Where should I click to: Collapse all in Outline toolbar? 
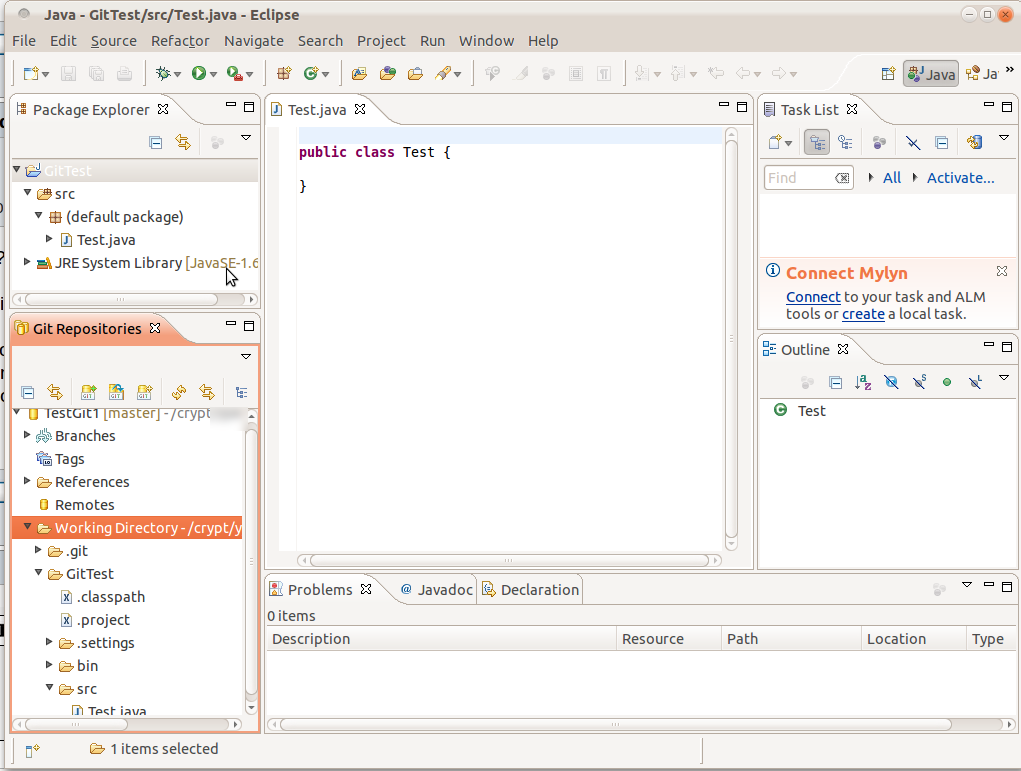click(x=835, y=382)
